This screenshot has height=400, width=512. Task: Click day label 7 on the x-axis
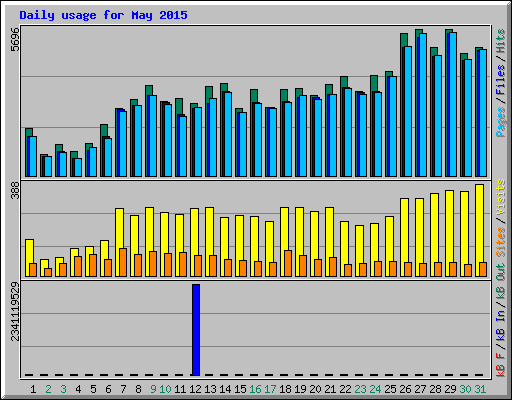click(x=123, y=389)
